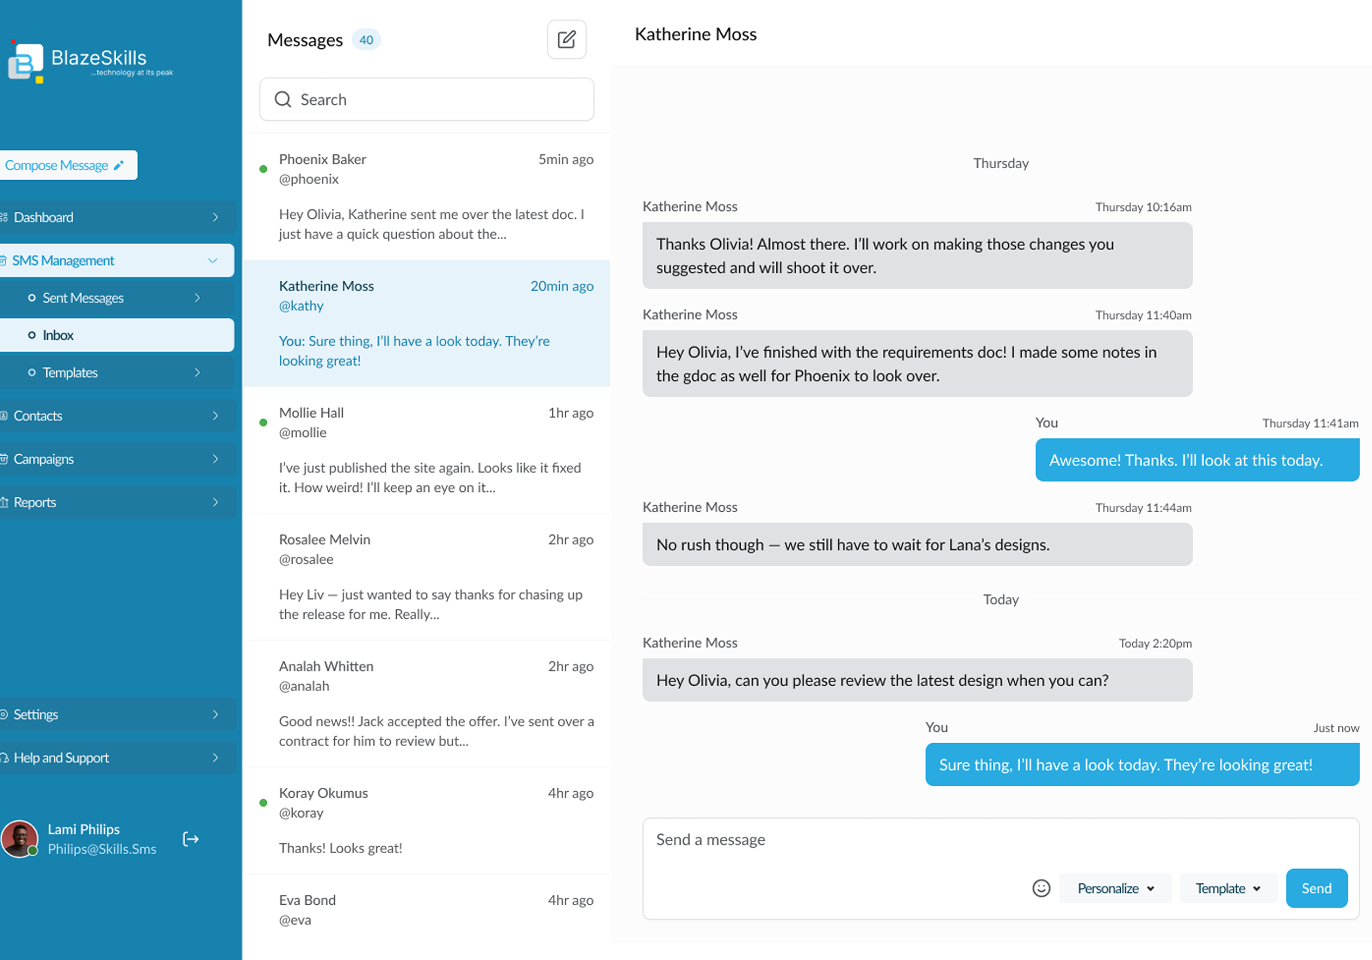Viewport: 1372px width, 960px height.
Task: Click the circle bullet next to Templates
Action: tap(32, 373)
